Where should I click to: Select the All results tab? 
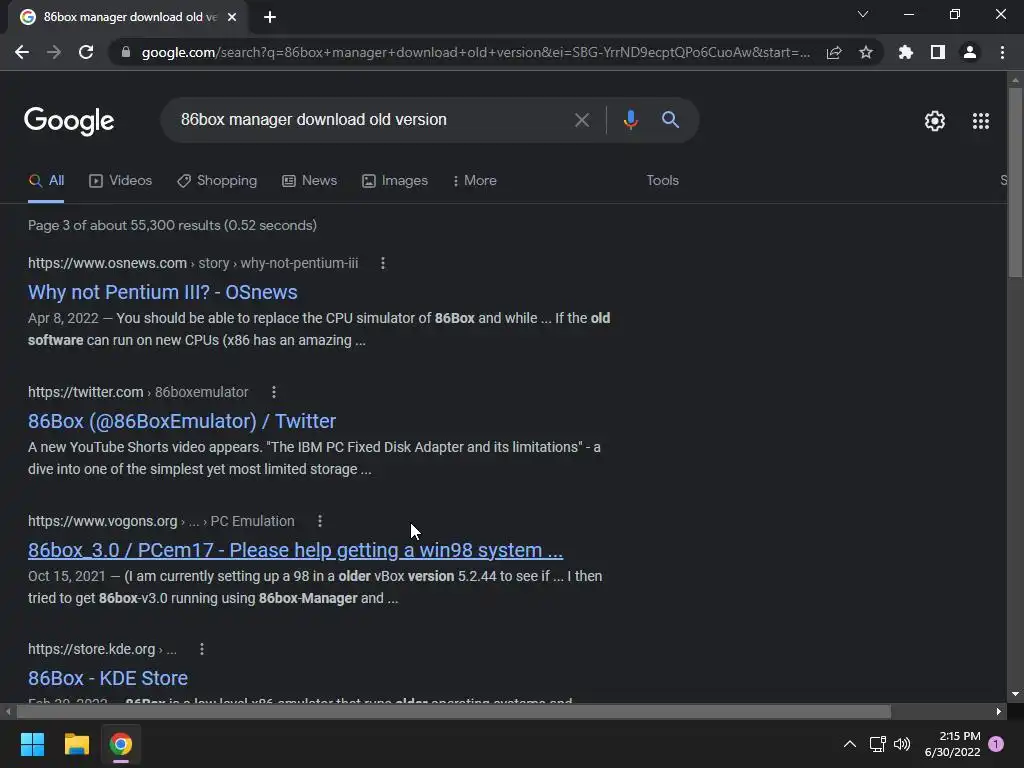[46, 181]
